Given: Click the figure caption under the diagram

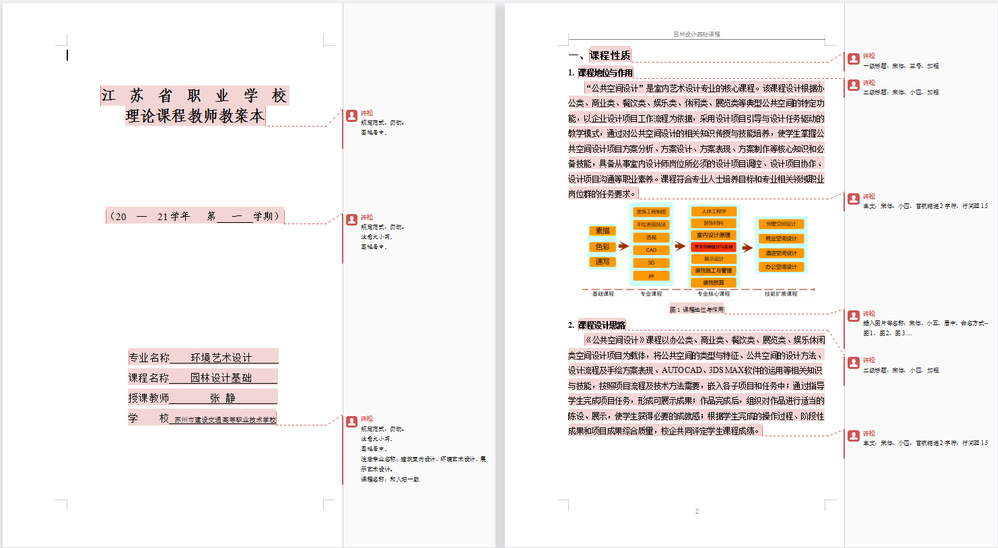Looking at the screenshot, I should click(696, 310).
